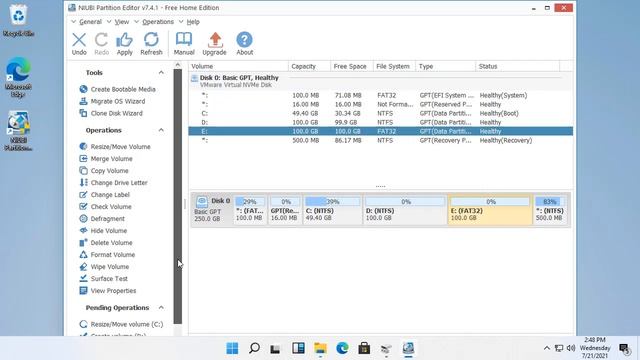
Task: Click the Redo toolbar icon
Action: pyautogui.click(x=102, y=44)
